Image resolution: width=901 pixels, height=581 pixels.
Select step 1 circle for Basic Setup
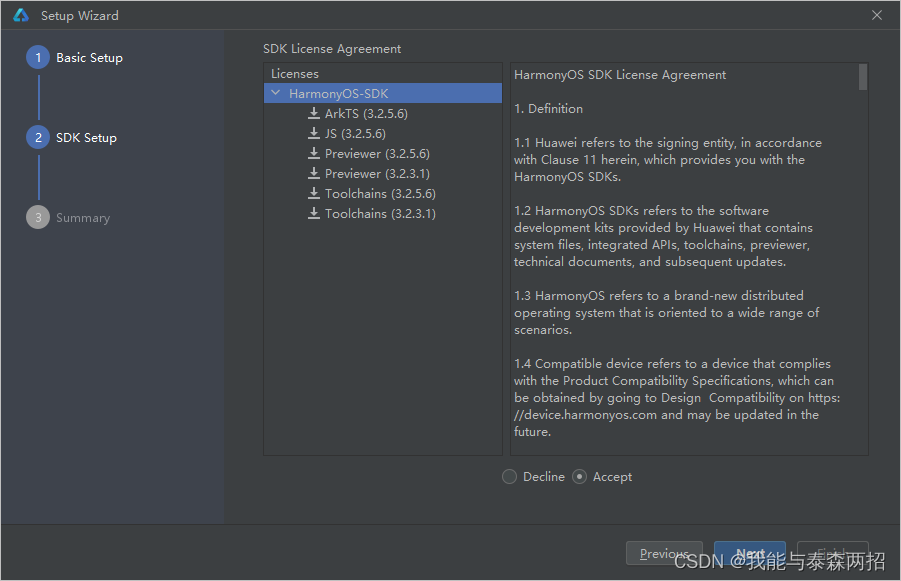[38, 57]
